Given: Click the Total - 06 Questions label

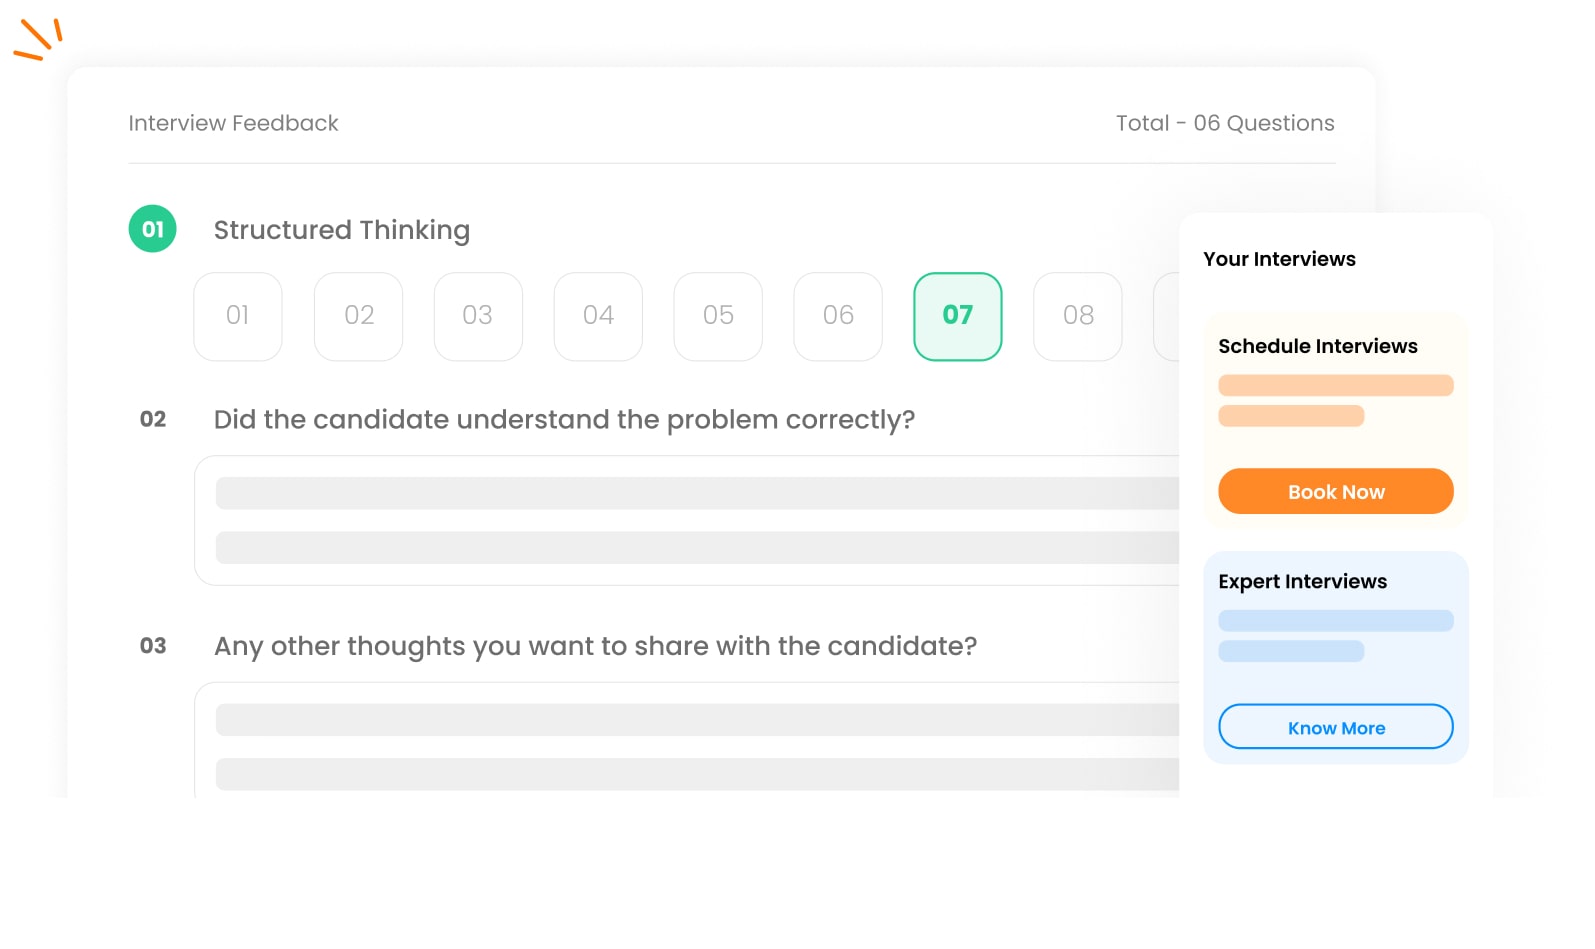Looking at the screenshot, I should 1225,123.
